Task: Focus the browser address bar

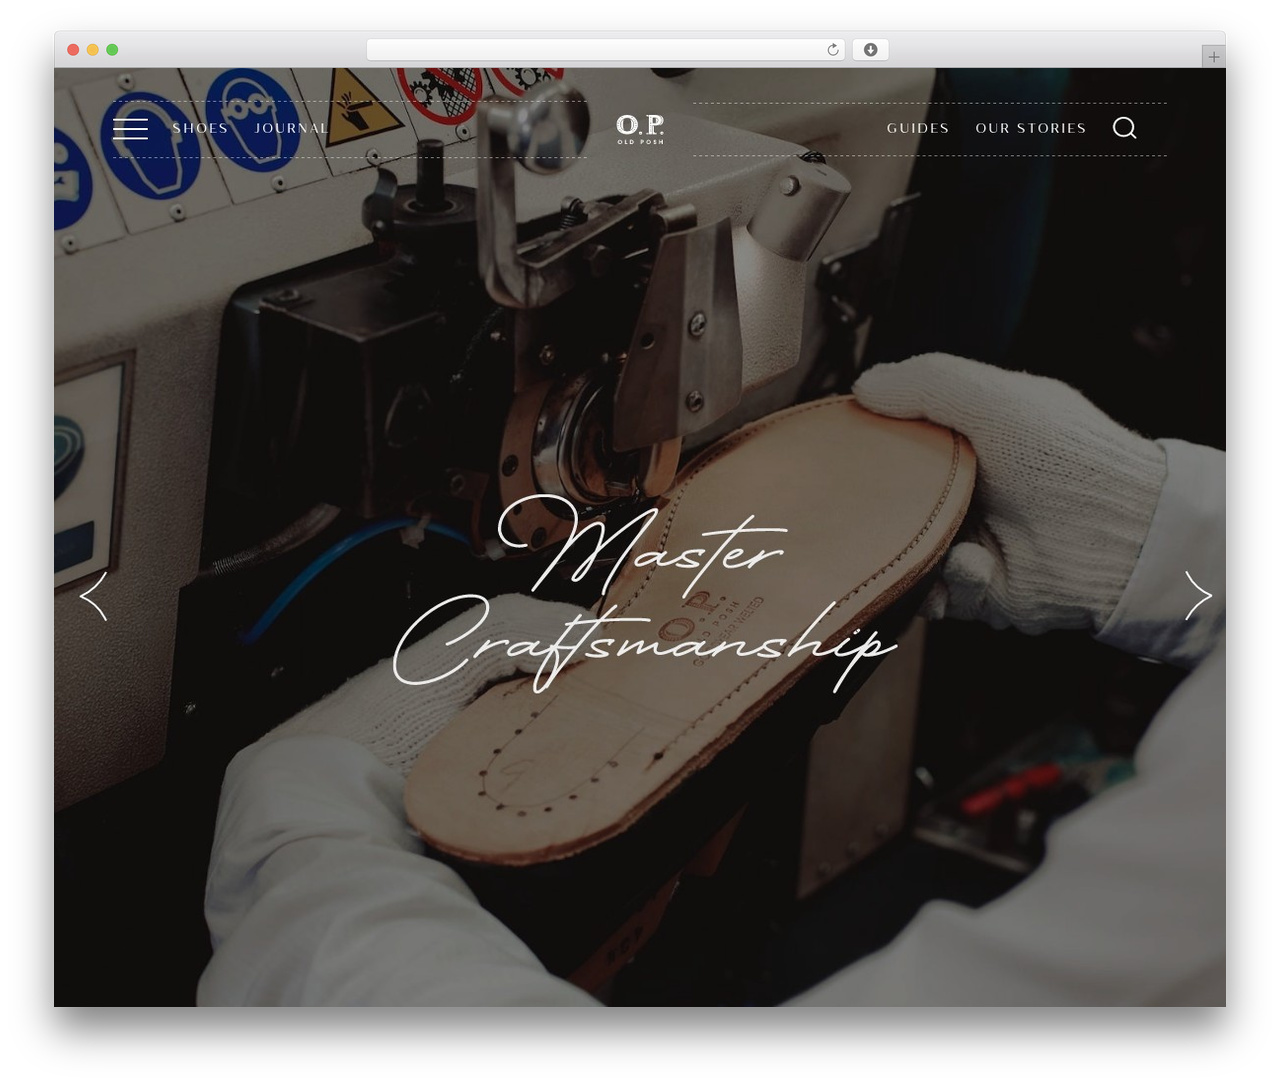Action: pos(605,50)
